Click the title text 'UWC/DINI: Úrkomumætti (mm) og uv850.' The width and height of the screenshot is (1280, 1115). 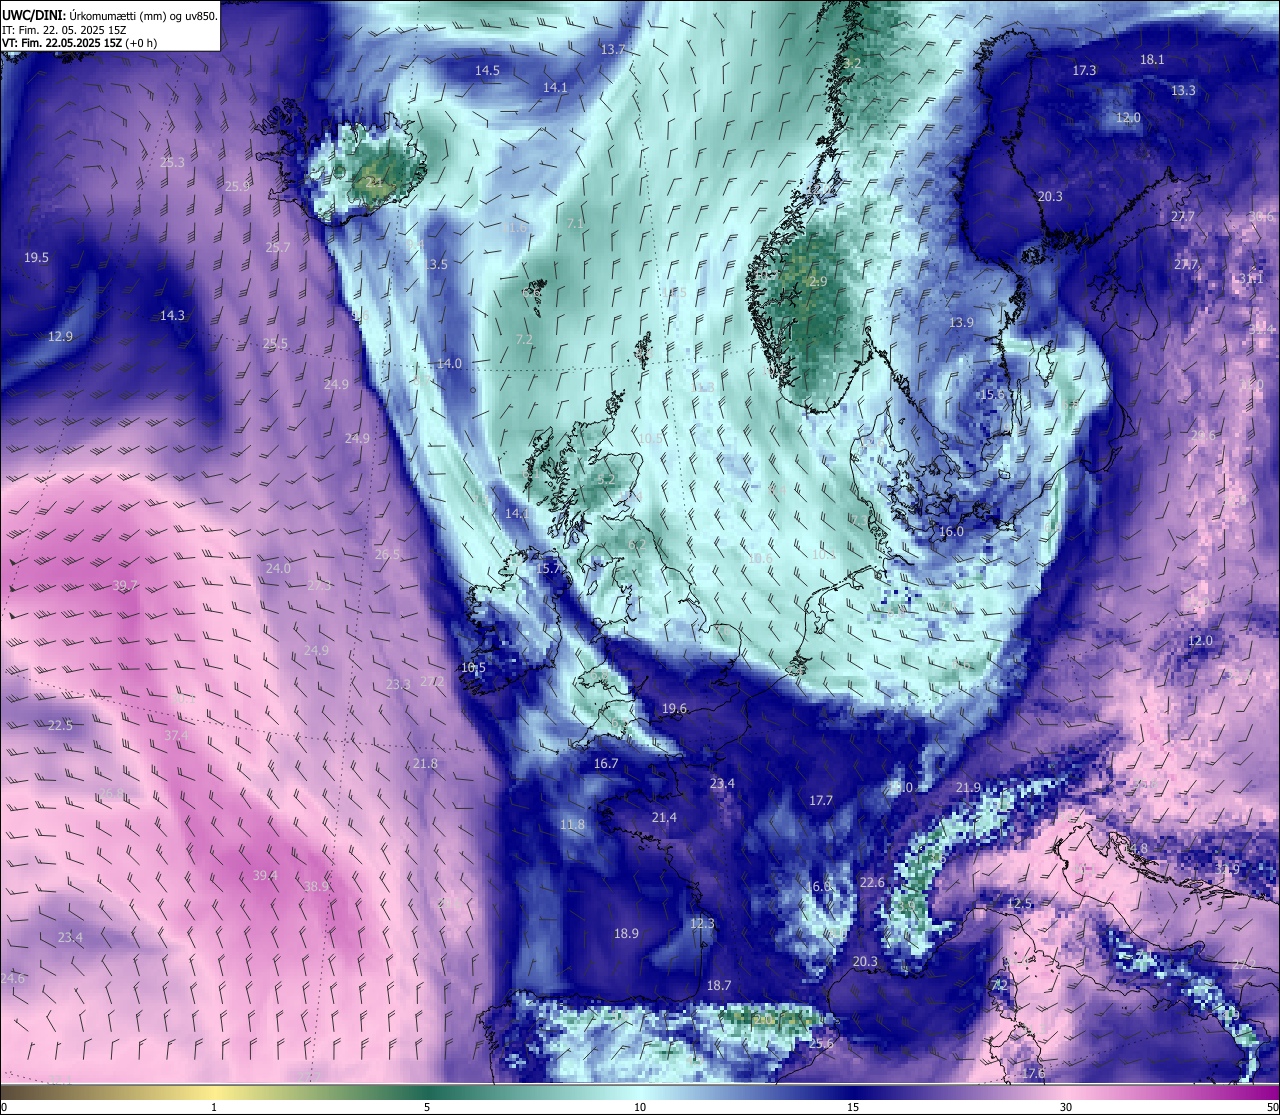(x=110, y=15)
